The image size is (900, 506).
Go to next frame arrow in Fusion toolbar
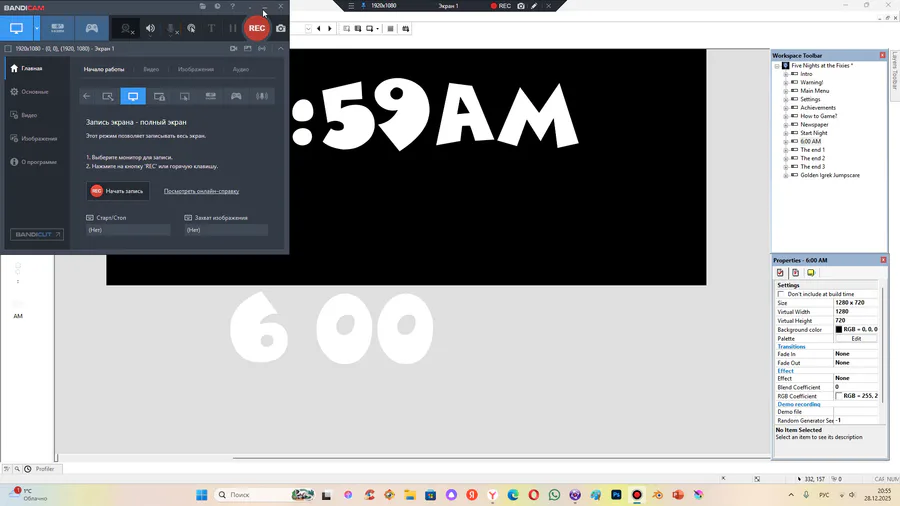click(x=329, y=29)
